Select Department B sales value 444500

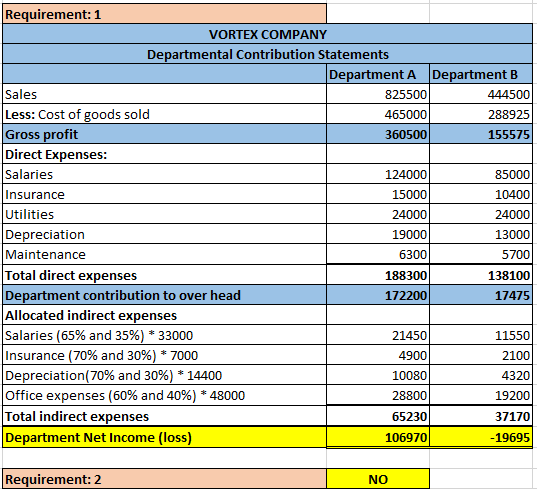tap(481, 94)
